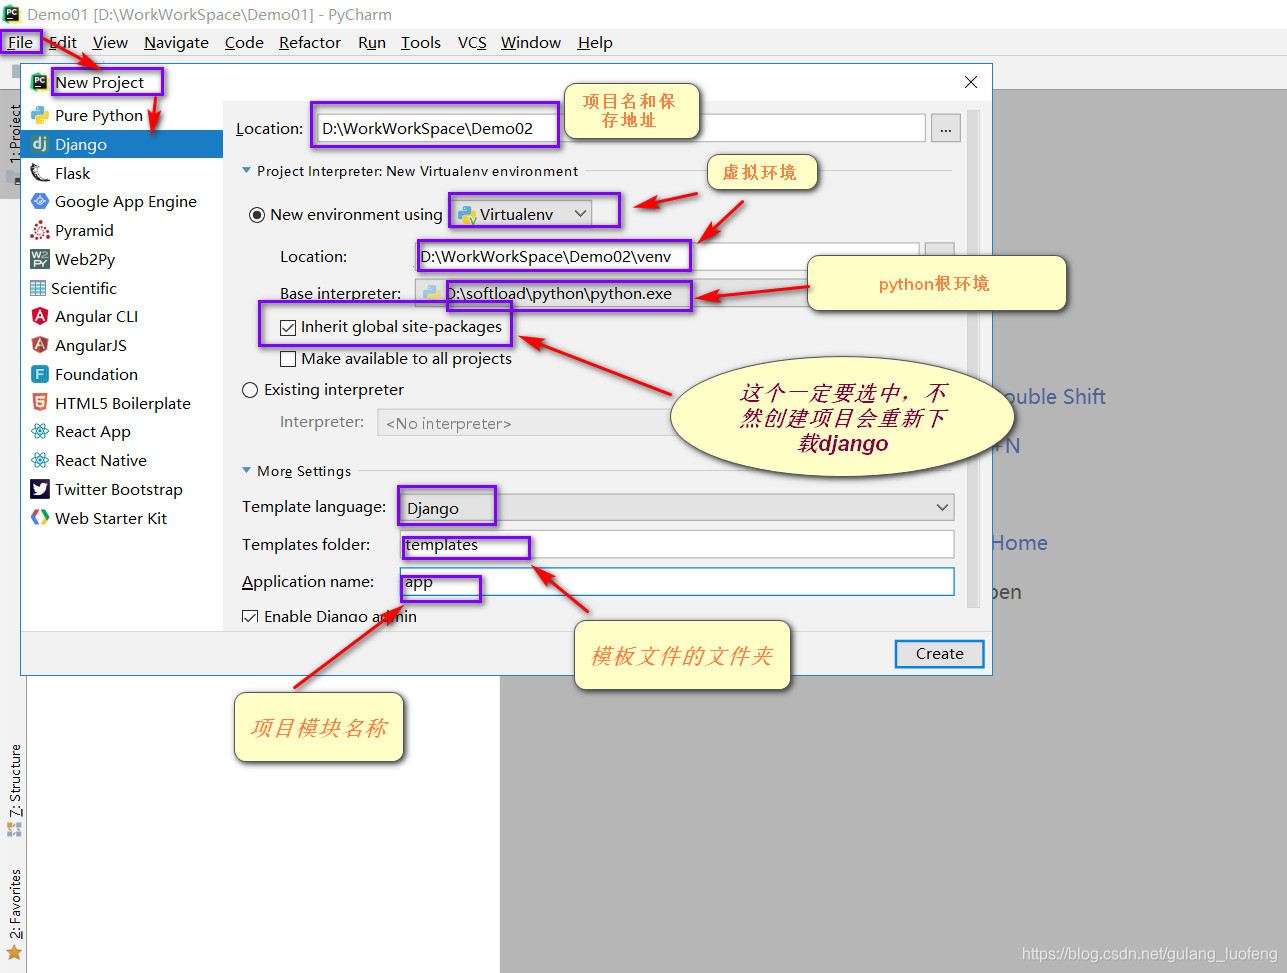Open the Navigate menu
This screenshot has width=1287, height=973.
(176, 42)
